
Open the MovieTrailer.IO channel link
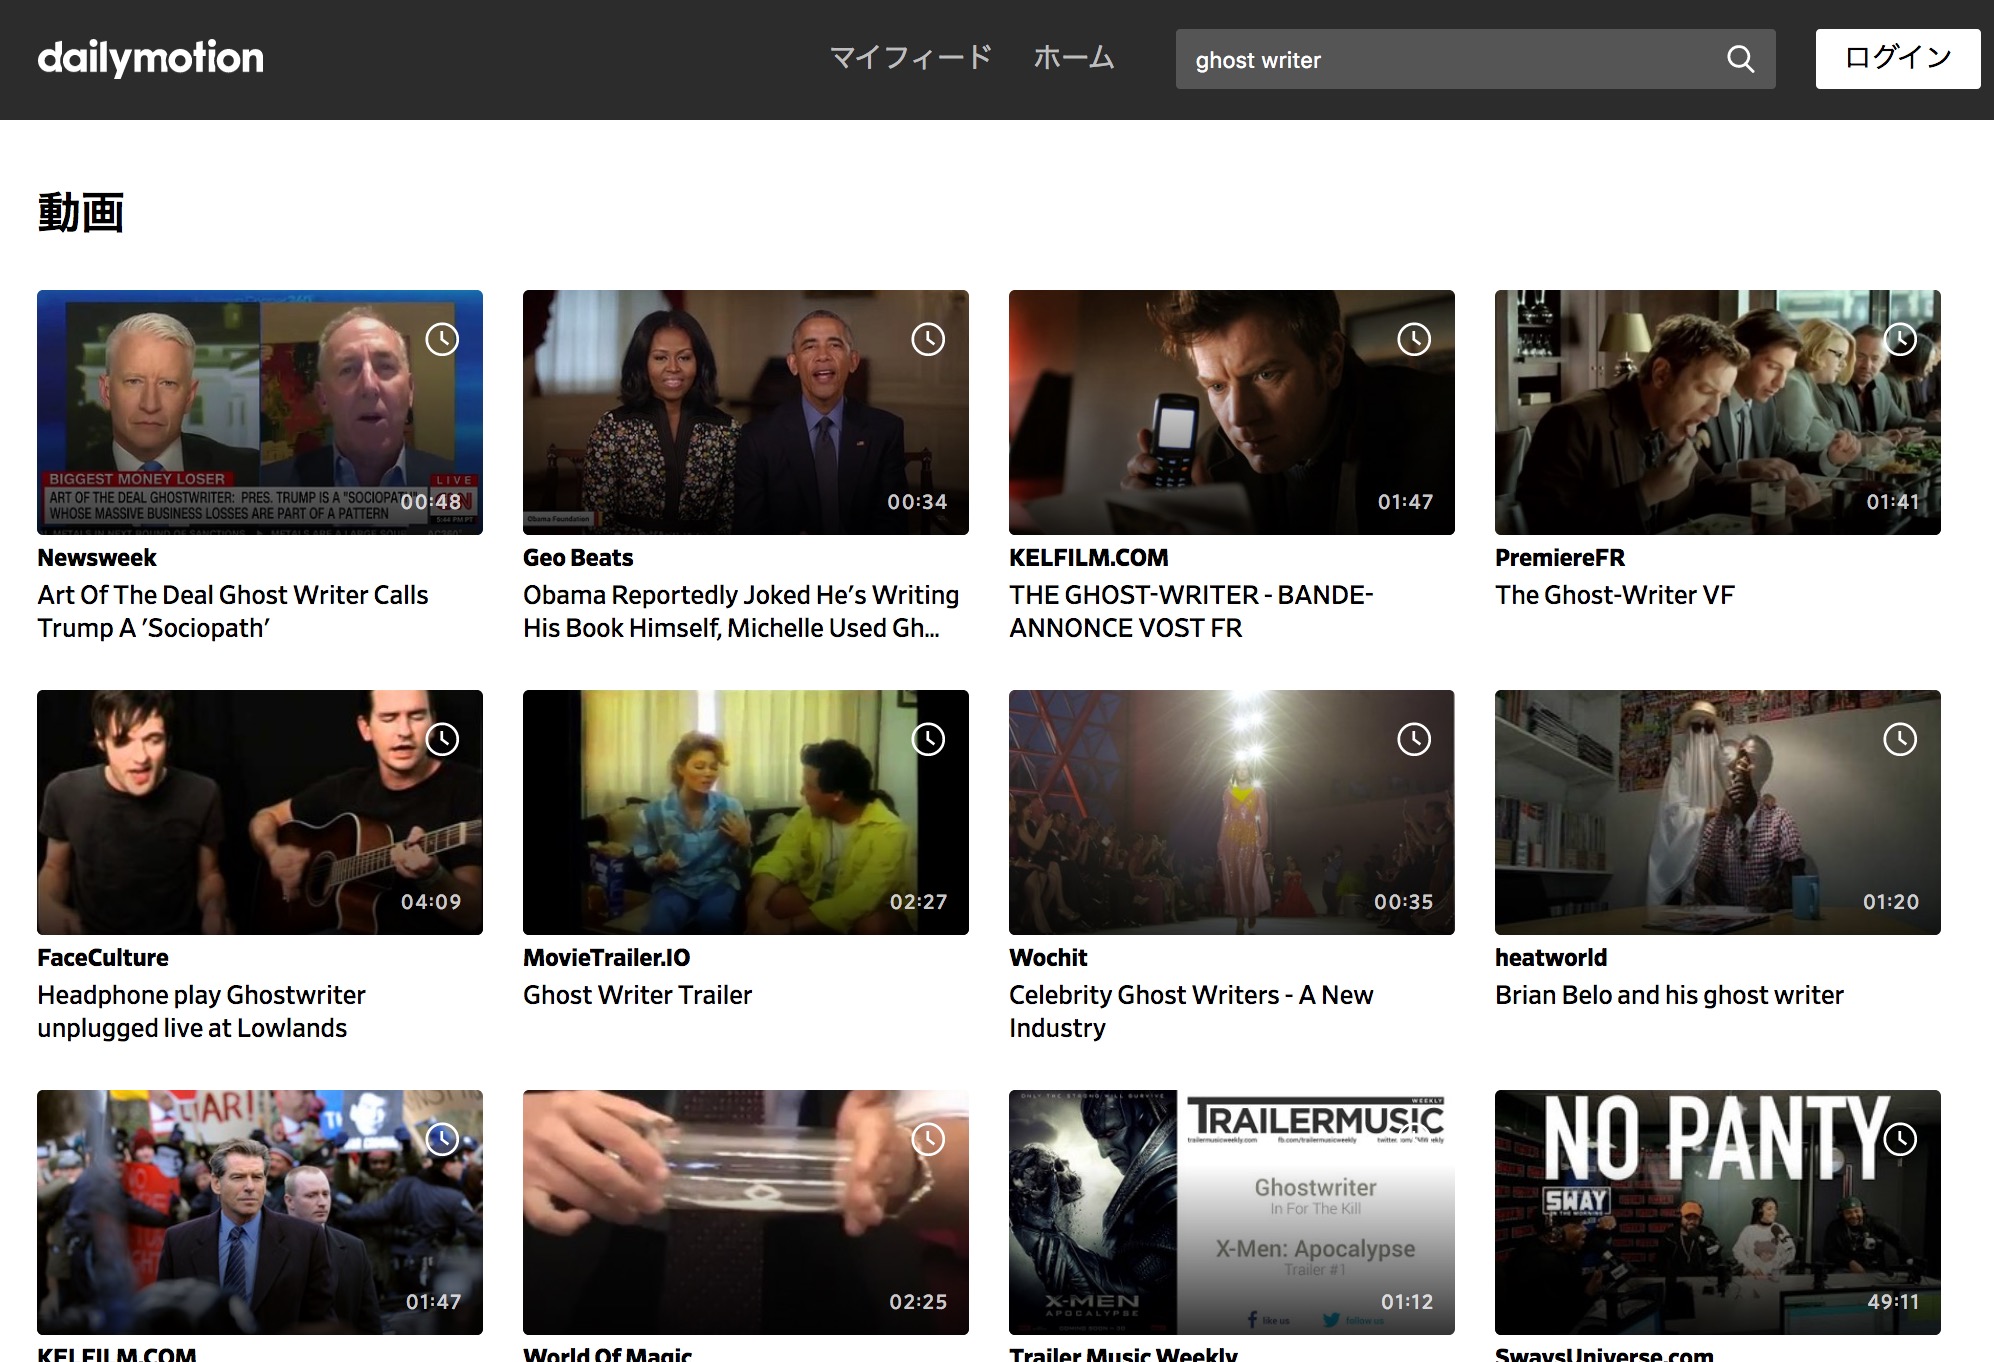tap(606, 958)
